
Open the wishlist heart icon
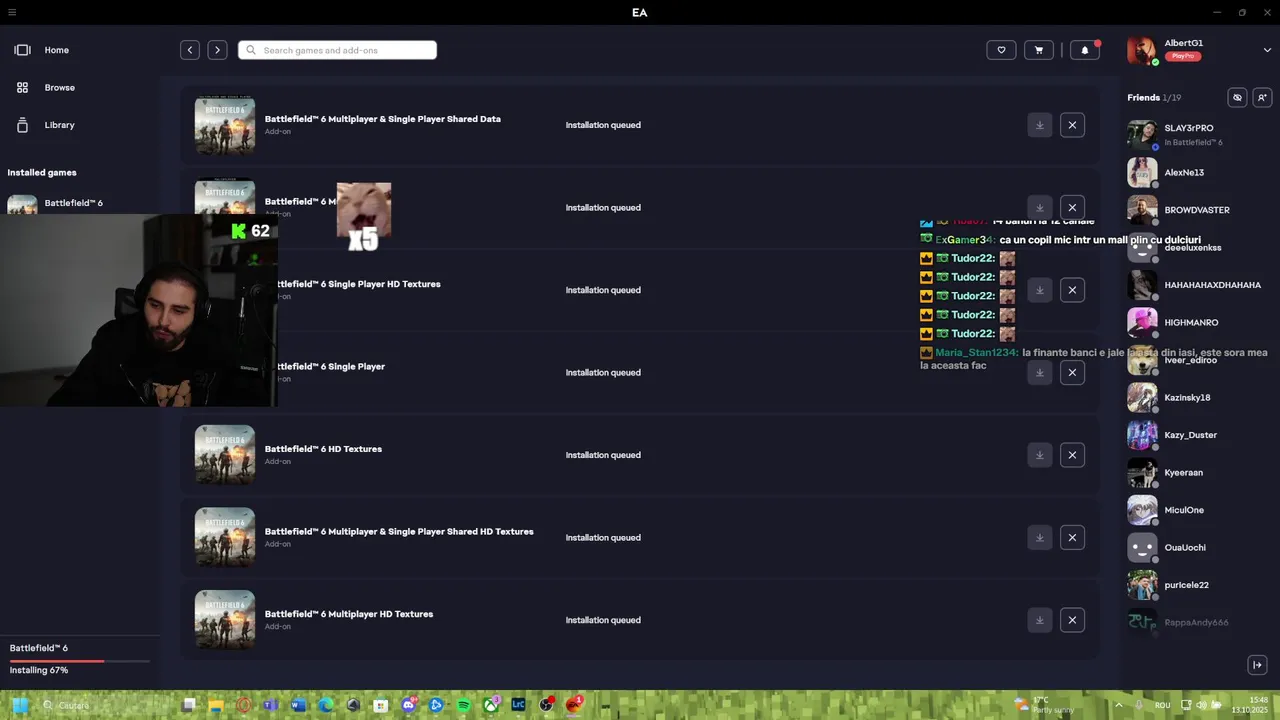tap(1001, 50)
